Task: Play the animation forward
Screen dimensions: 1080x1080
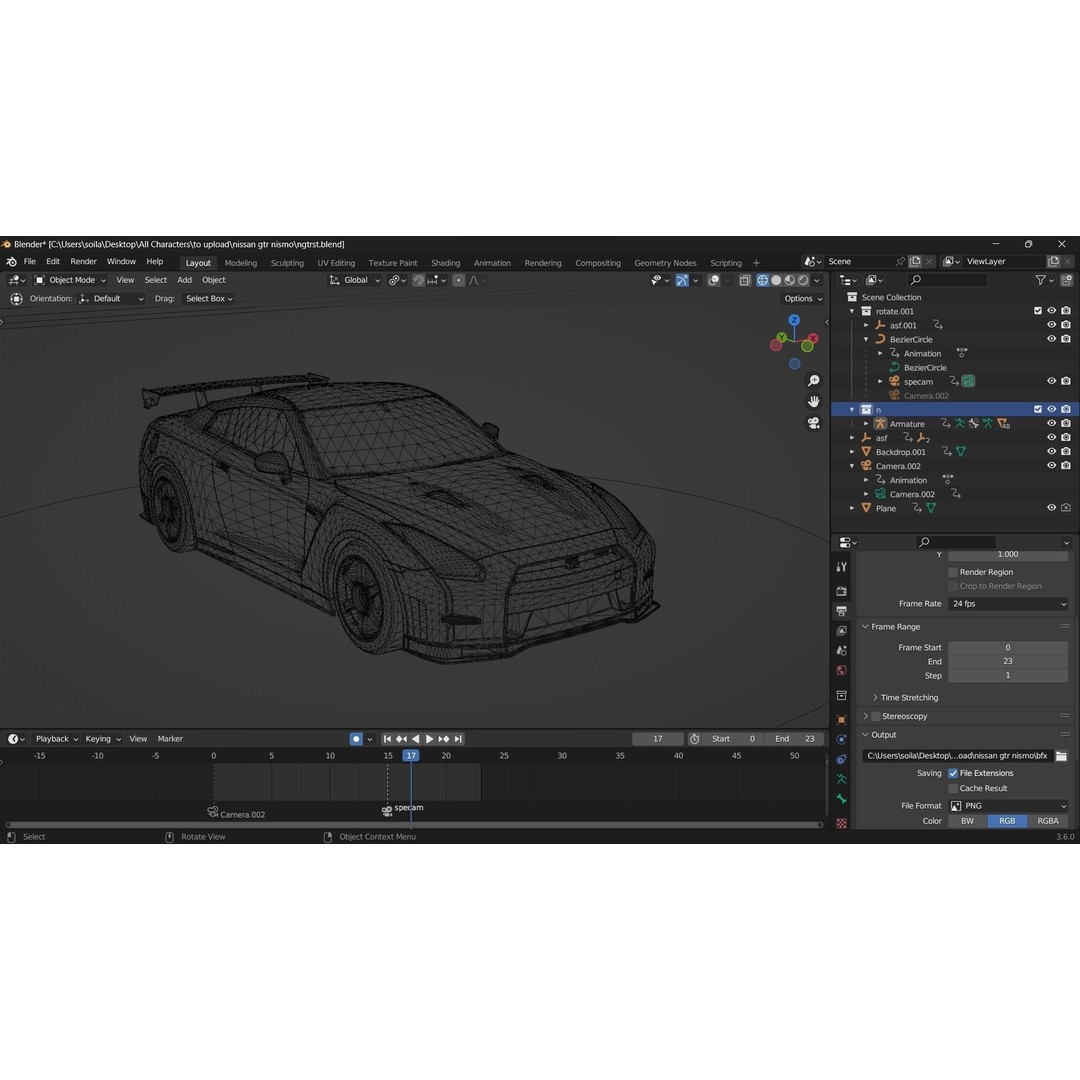Action: click(x=429, y=739)
